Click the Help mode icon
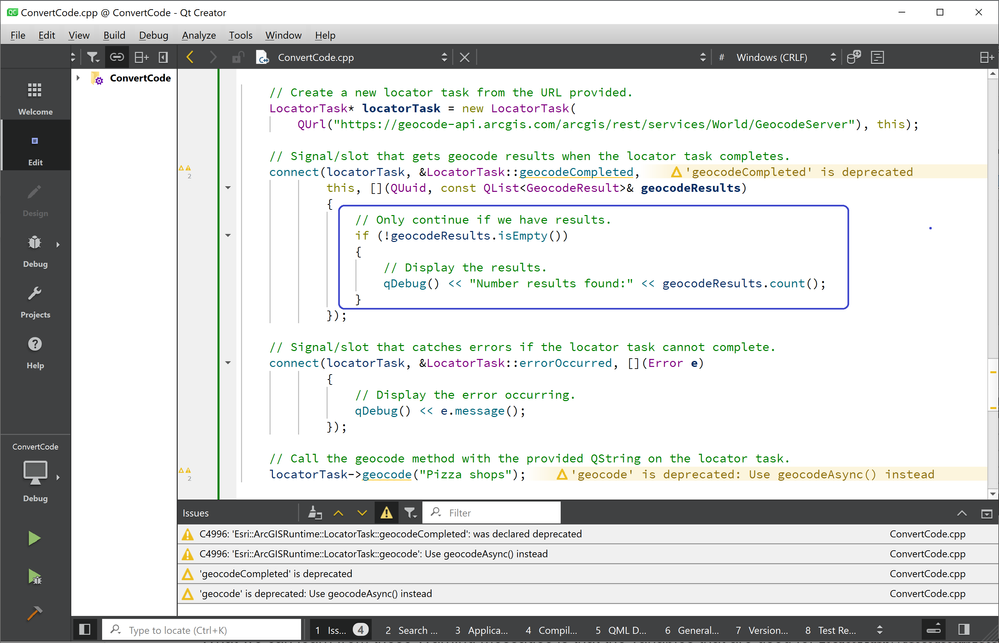The width and height of the screenshot is (999, 643). pyautogui.click(x=35, y=351)
